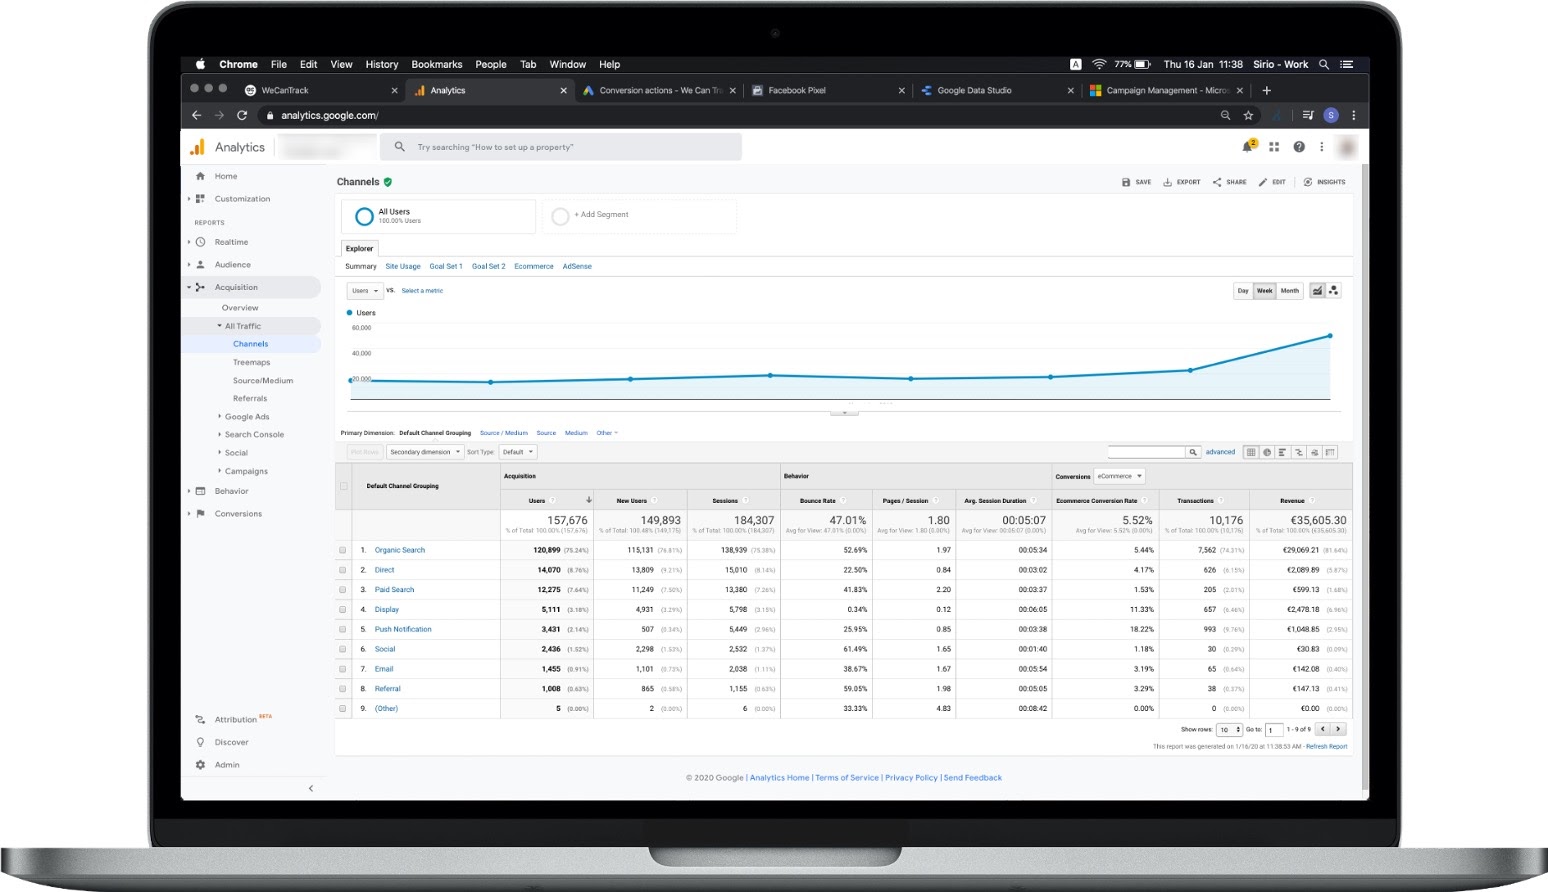Open Admin gear in left sidebar
This screenshot has height=892, width=1548.
coord(201,765)
